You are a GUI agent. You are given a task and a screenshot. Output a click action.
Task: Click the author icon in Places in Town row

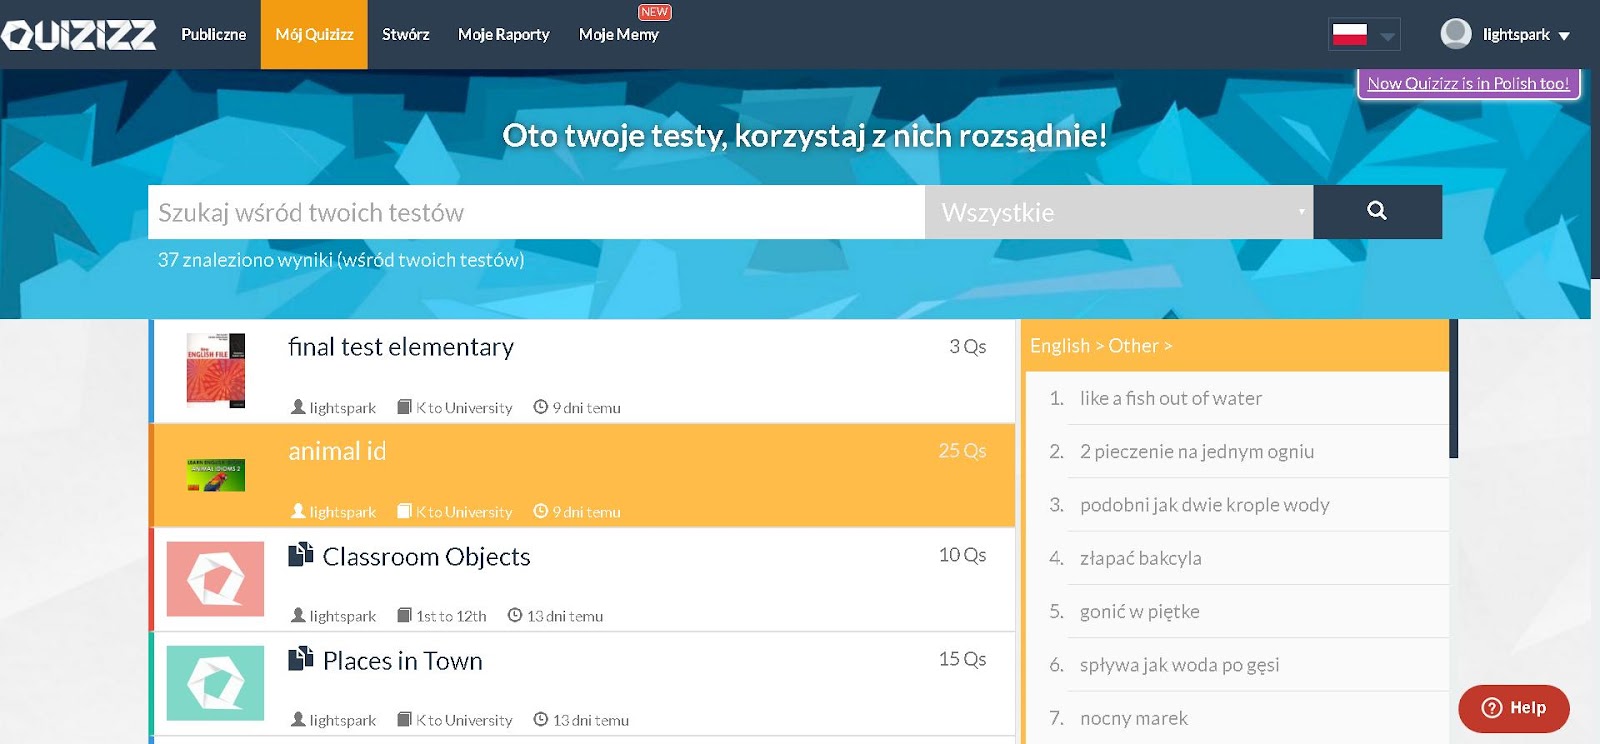[x=298, y=719]
